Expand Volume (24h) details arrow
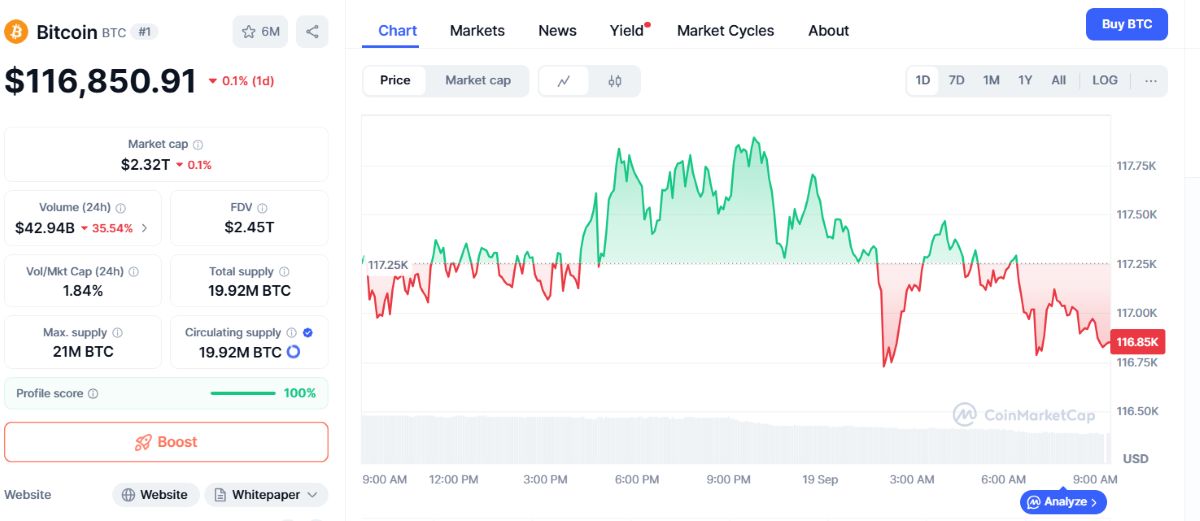Screen dimensions: 1200x521 pos(144,228)
